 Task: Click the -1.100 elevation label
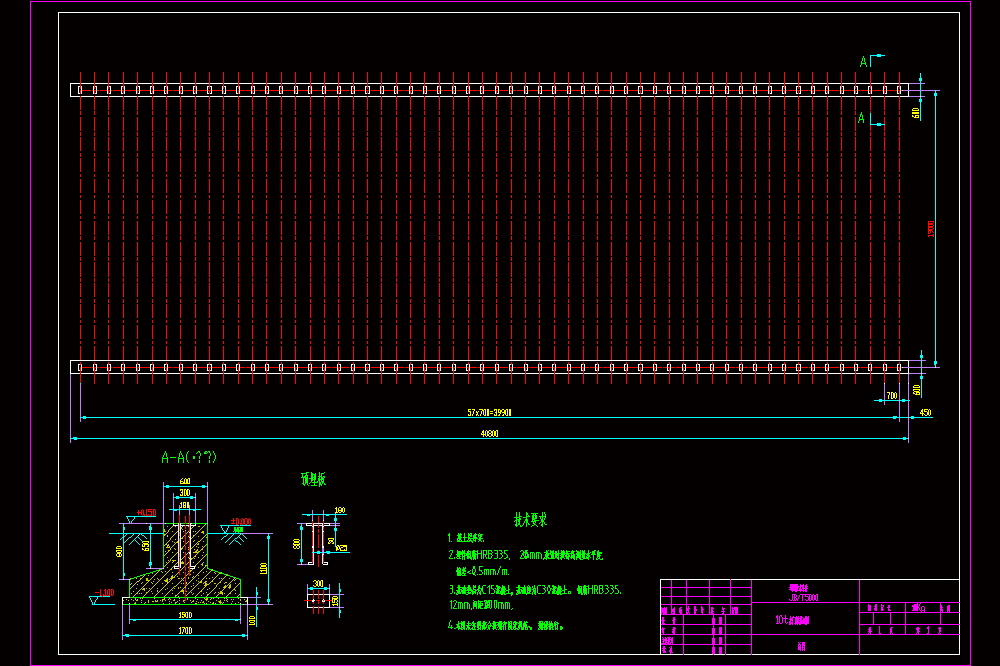[x=104, y=593]
